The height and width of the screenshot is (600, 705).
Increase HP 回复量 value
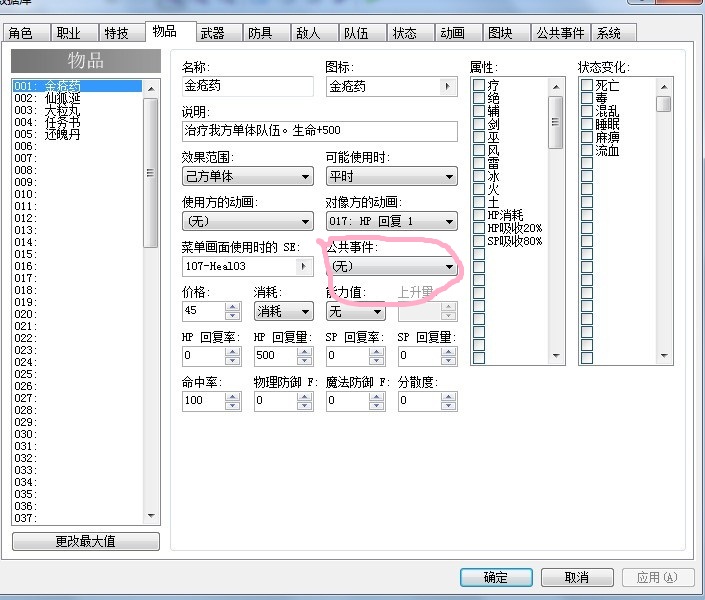point(304,352)
